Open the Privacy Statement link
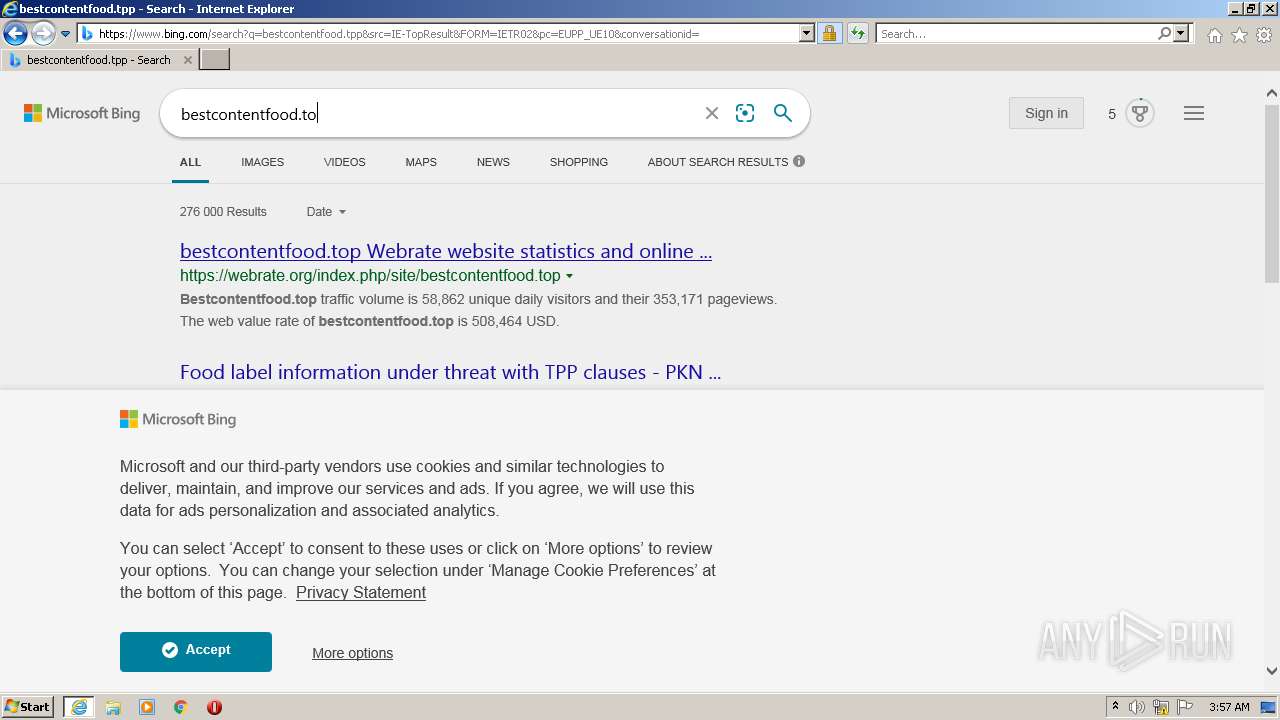1280x720 pixels. 361,592
